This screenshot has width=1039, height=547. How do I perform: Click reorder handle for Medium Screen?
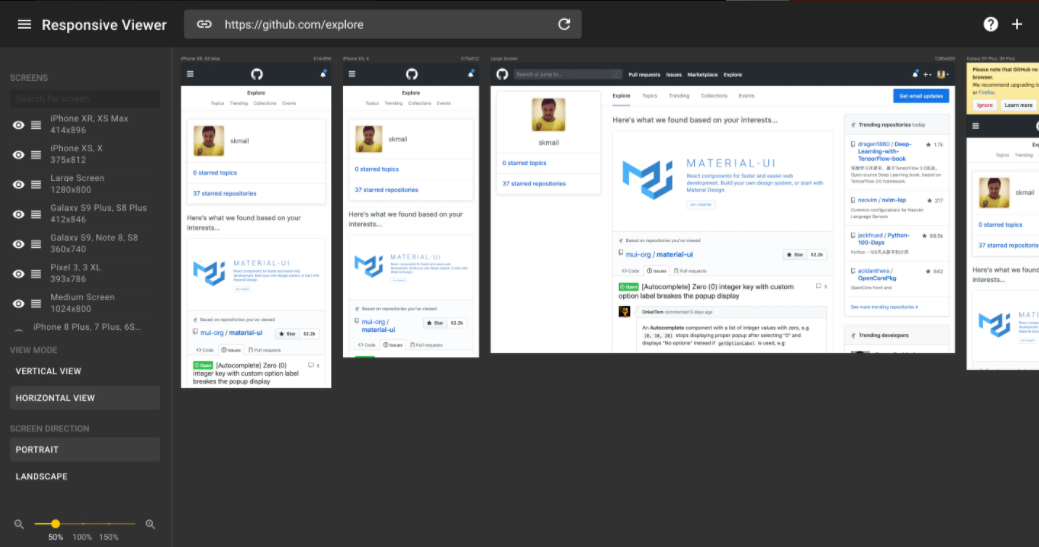click(x=36, y=303)
